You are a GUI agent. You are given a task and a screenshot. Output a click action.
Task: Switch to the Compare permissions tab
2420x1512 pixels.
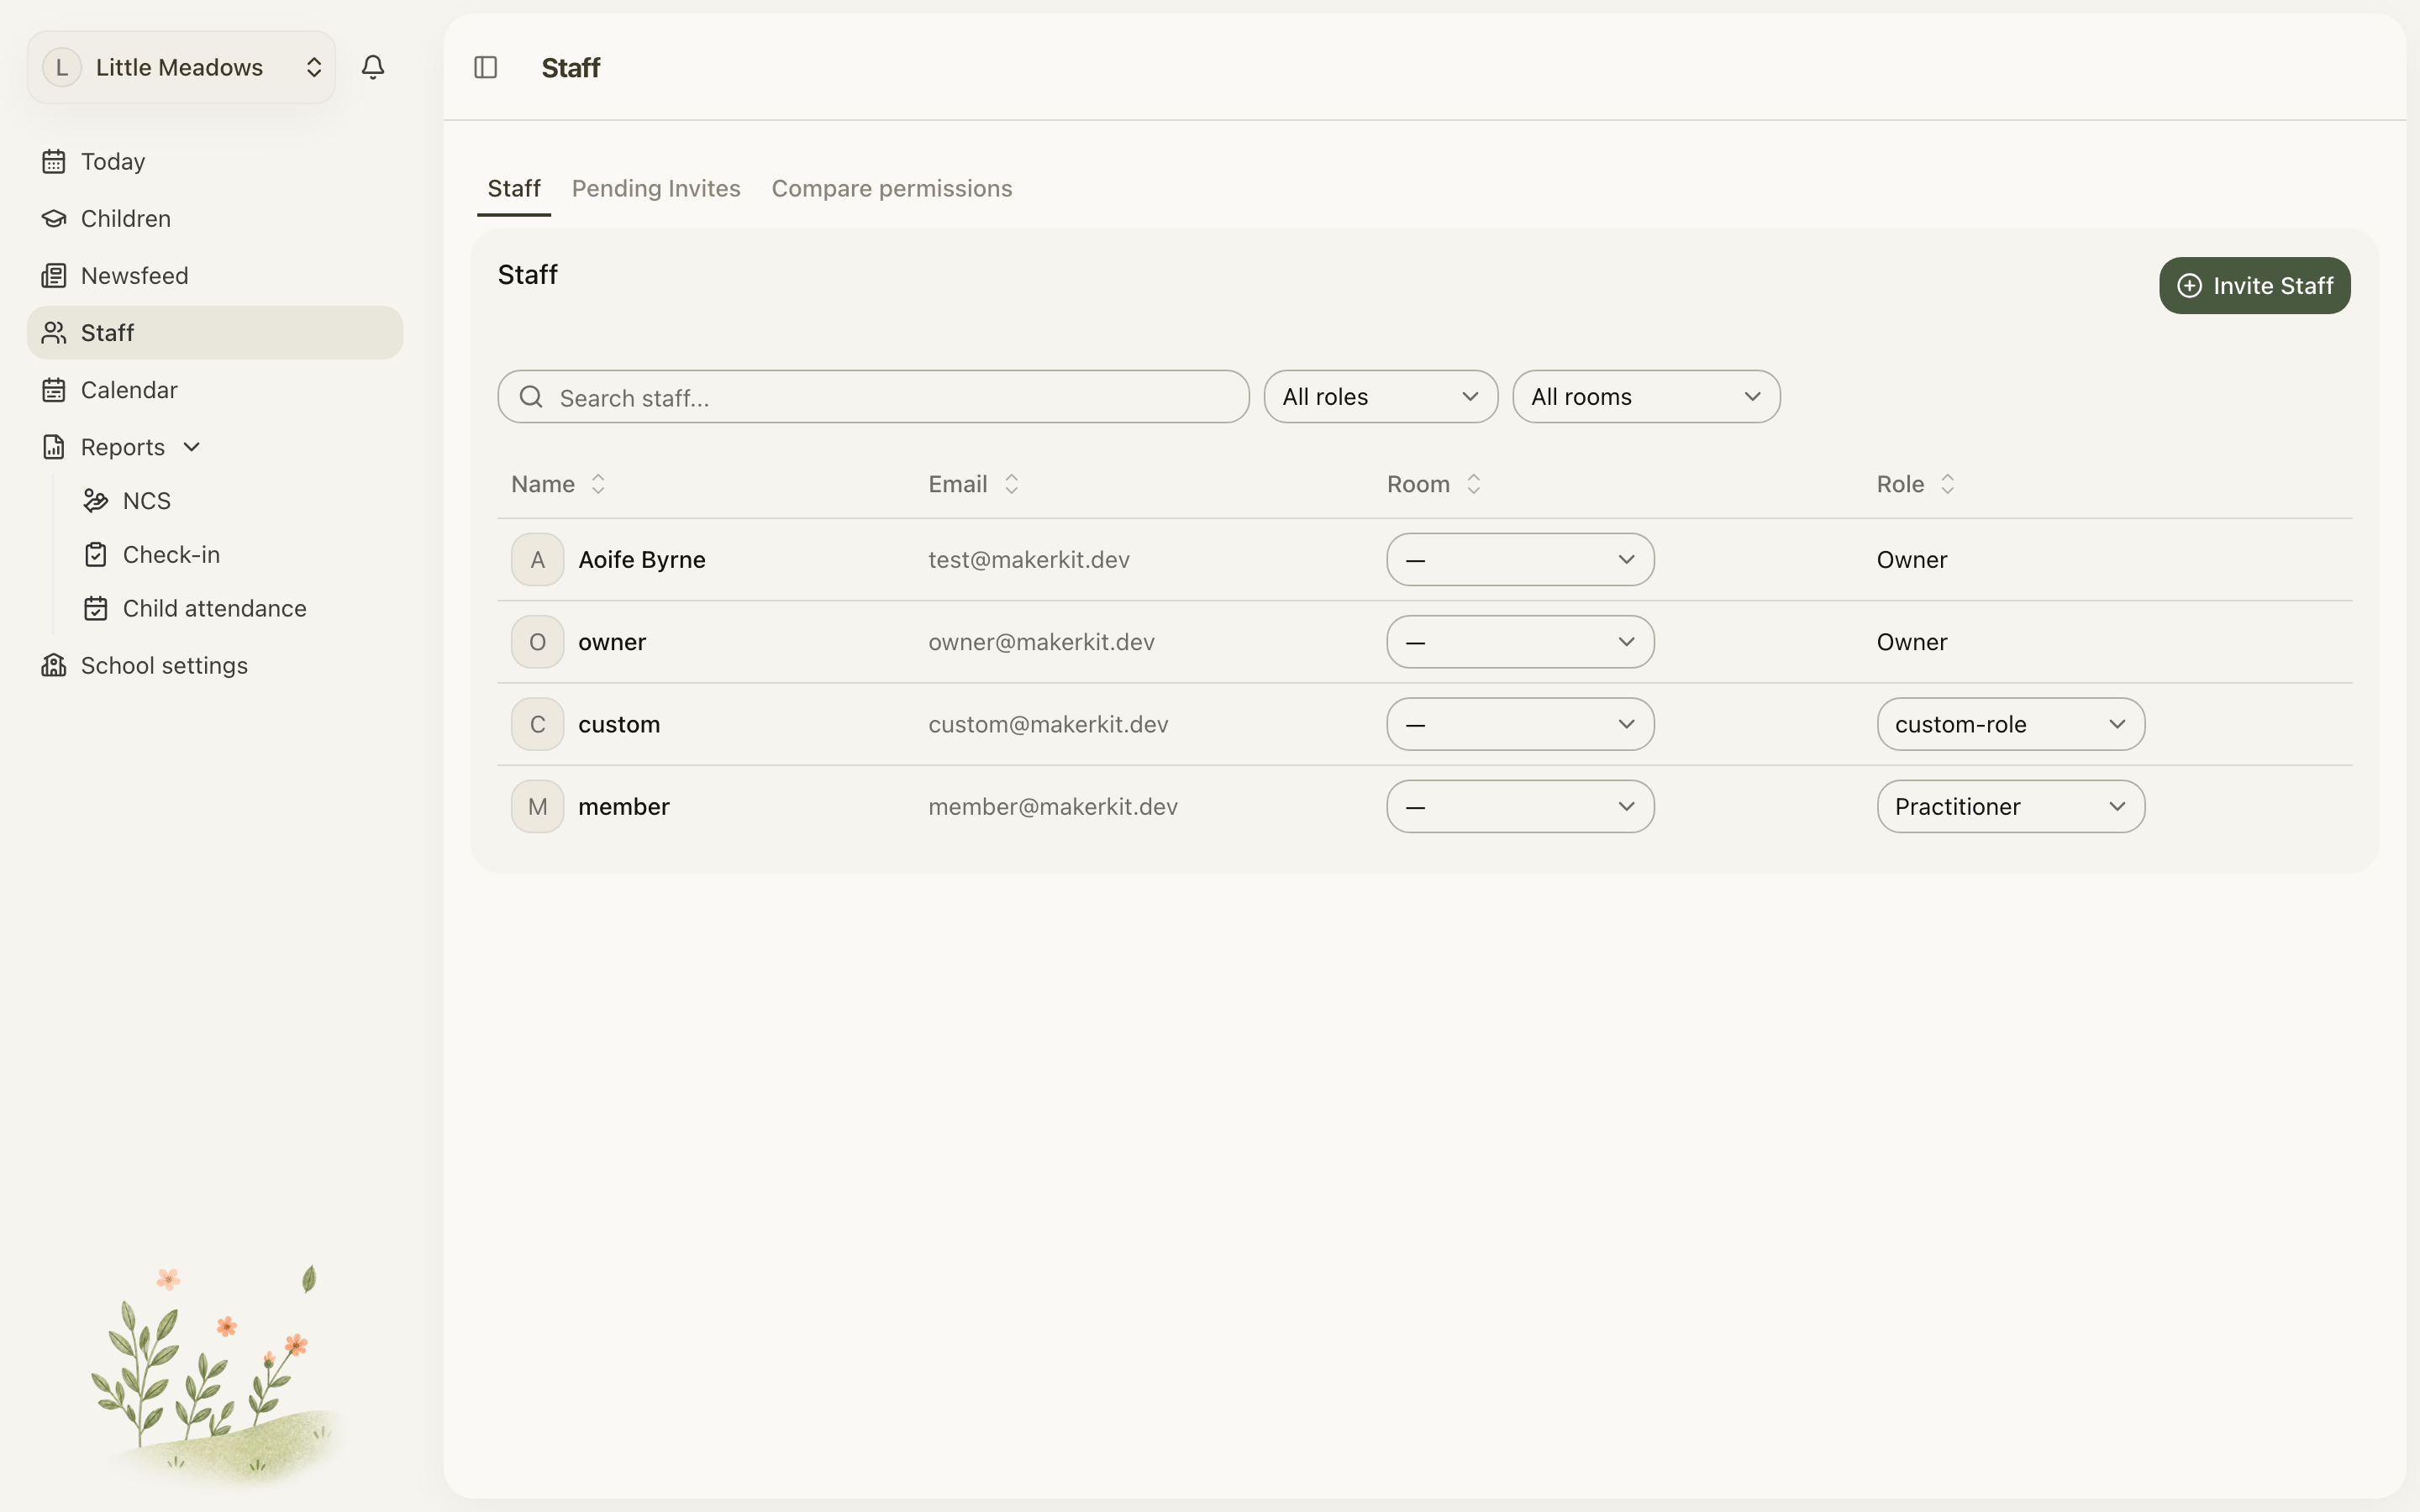[x=892, y=188]
